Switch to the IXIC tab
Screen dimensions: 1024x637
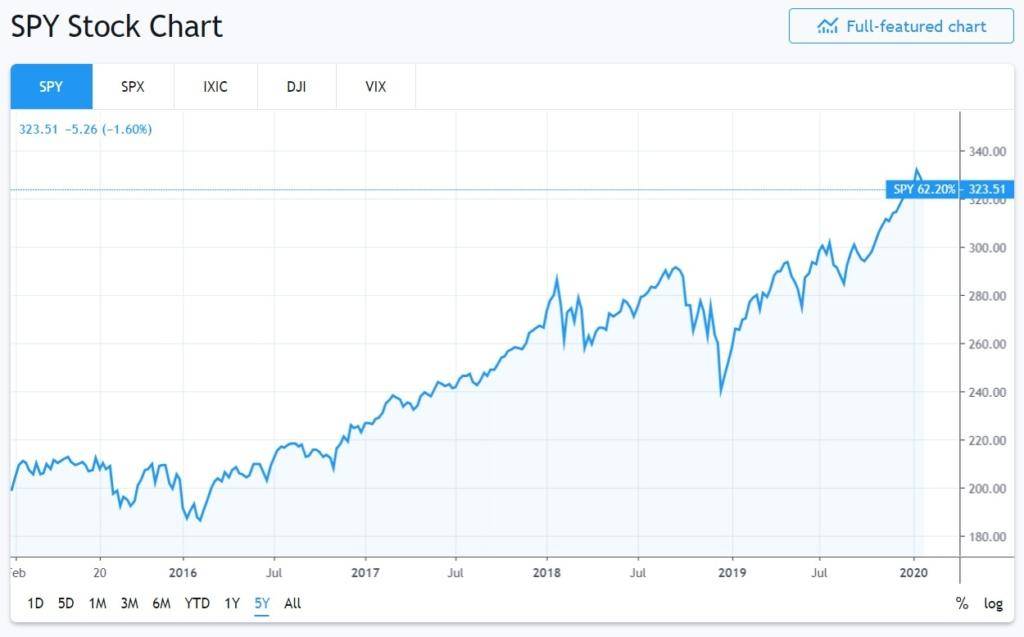[215, 87]
